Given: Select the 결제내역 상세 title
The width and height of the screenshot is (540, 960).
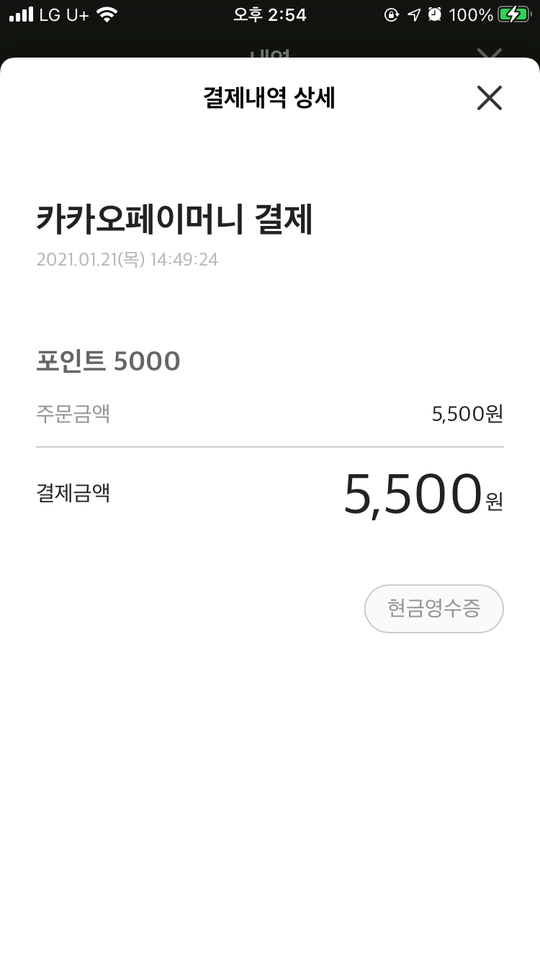Looking at the screenshot, I should click(x=269, y=98).
